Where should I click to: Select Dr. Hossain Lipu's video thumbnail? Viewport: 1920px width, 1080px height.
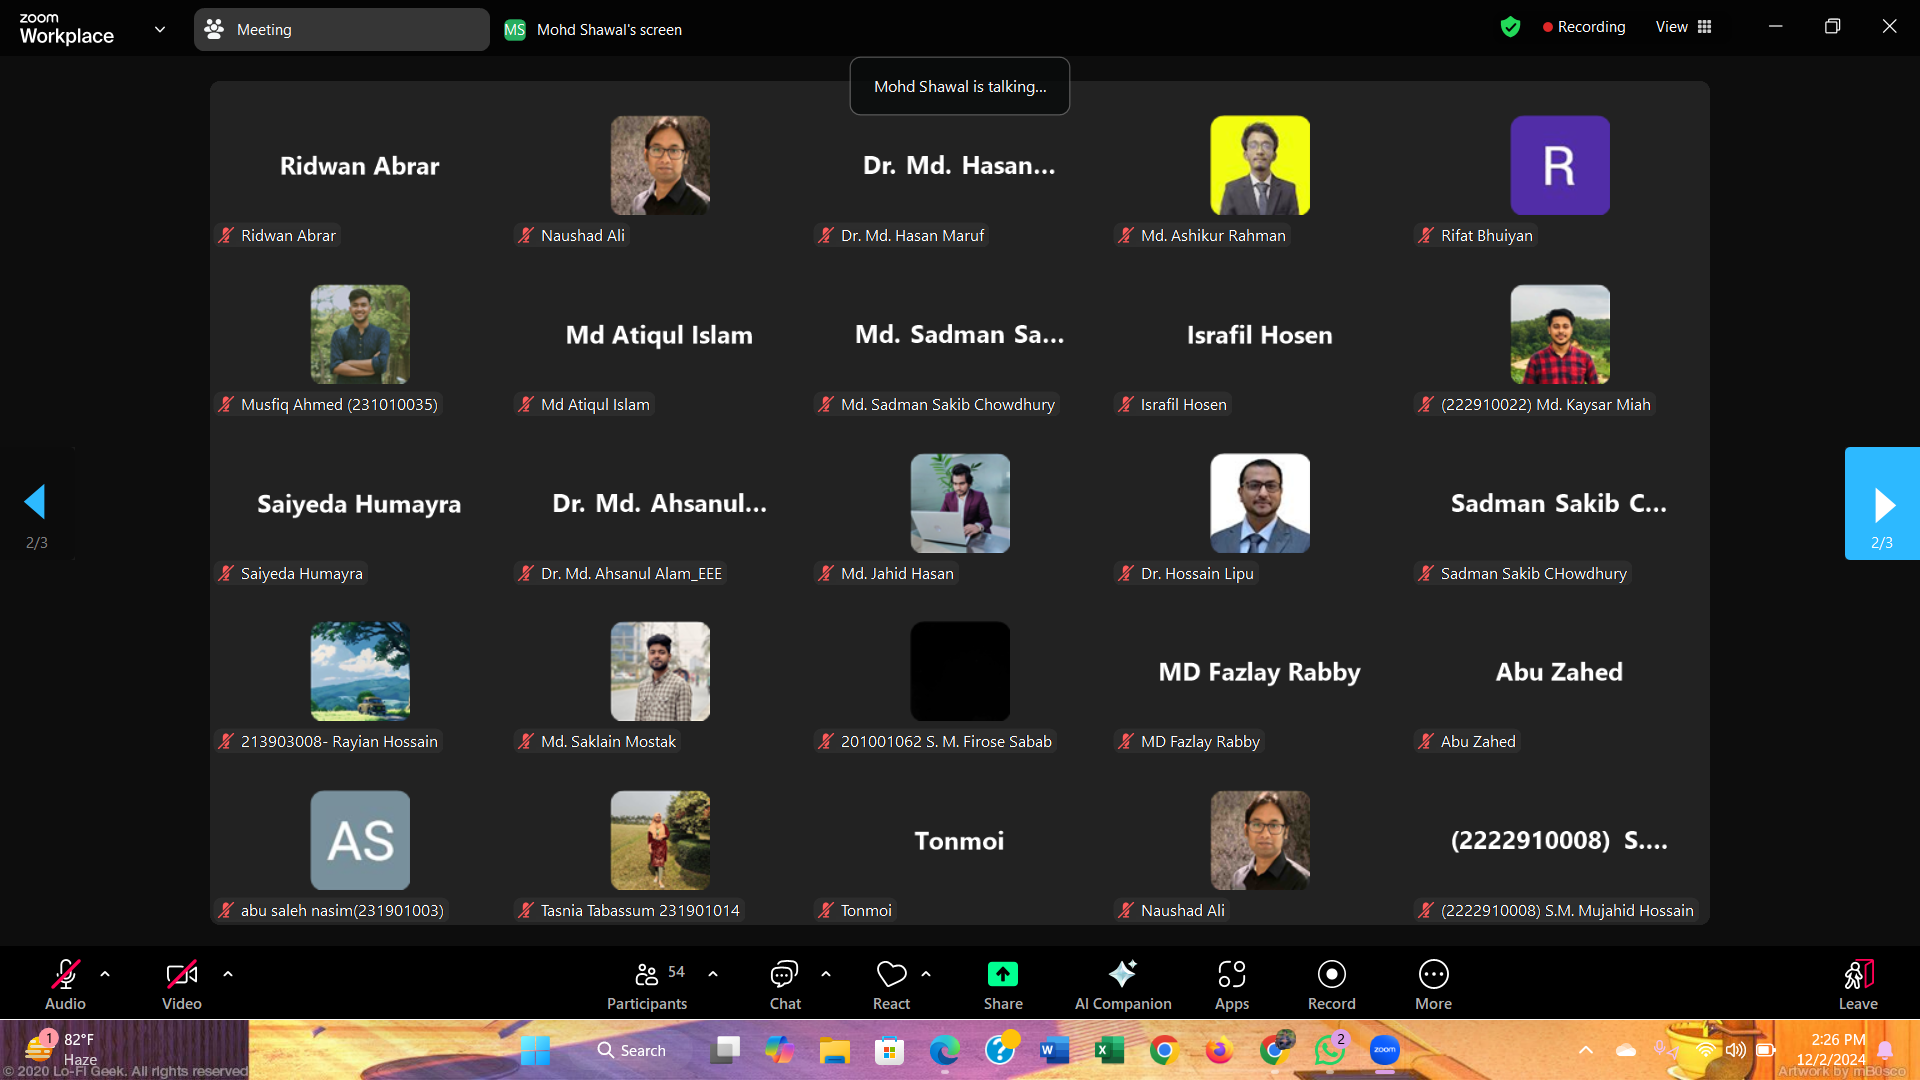[1259, 504]
